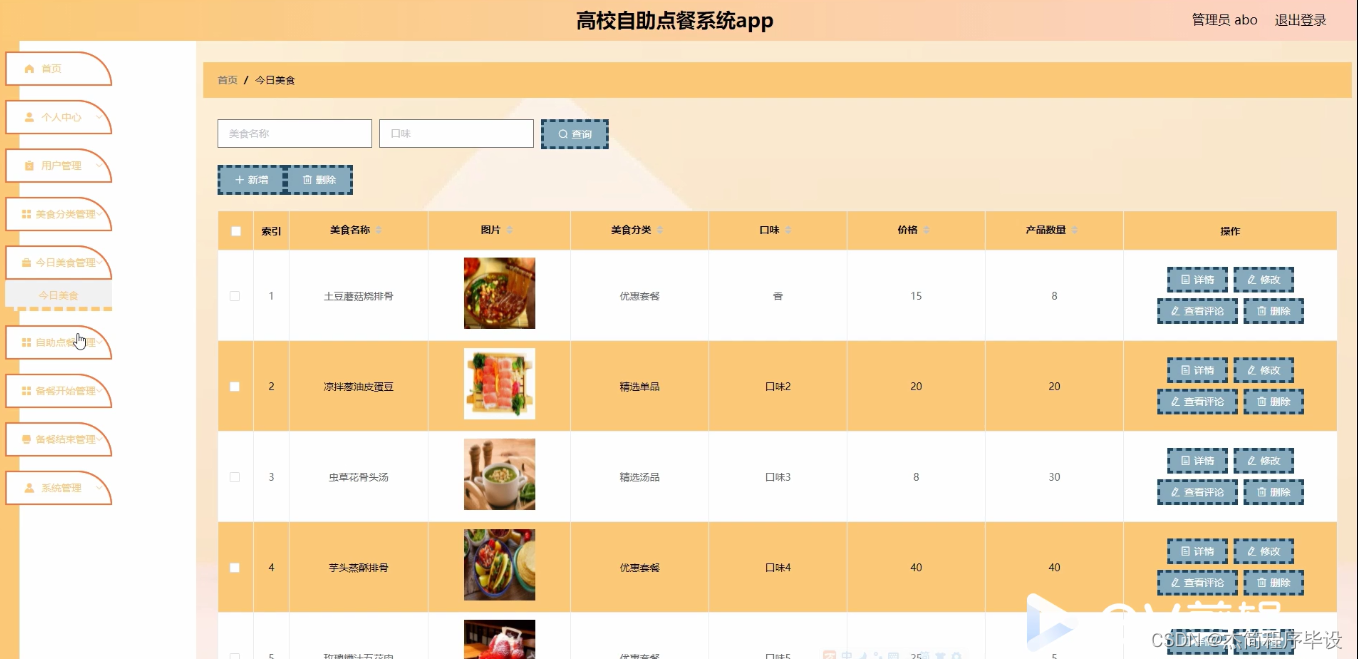Click the clipboard icon on 用户管理
1358x659 pixels.
(x=27, y=165)
